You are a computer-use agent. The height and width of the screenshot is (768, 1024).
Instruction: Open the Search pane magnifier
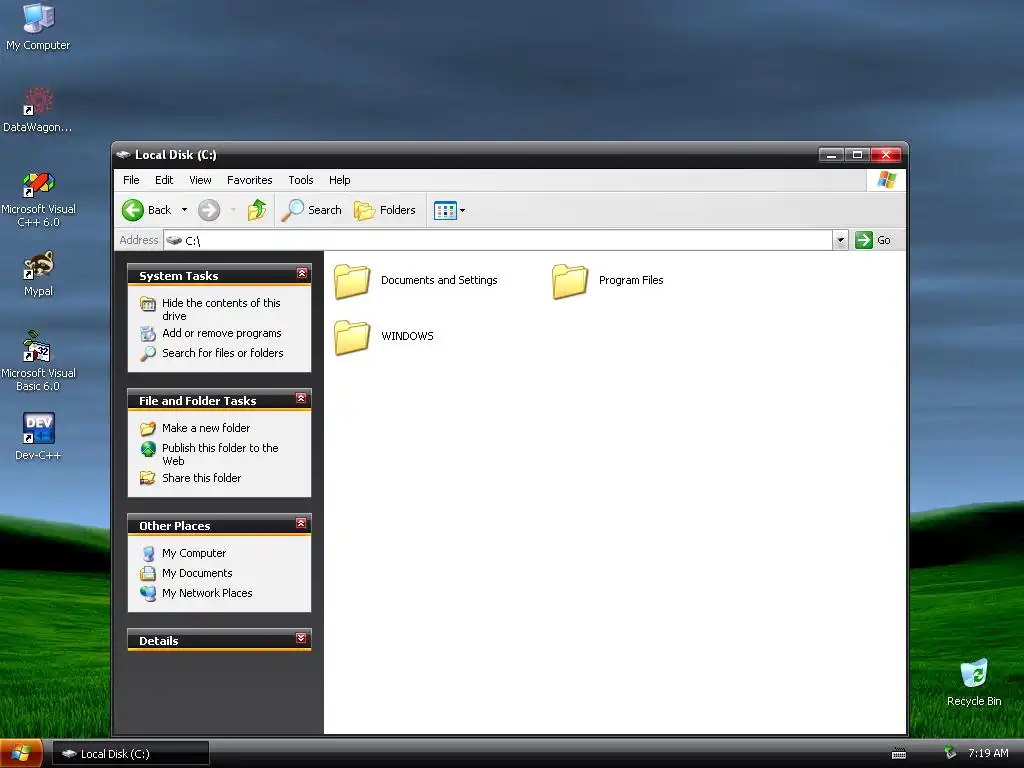coord(293,210)
